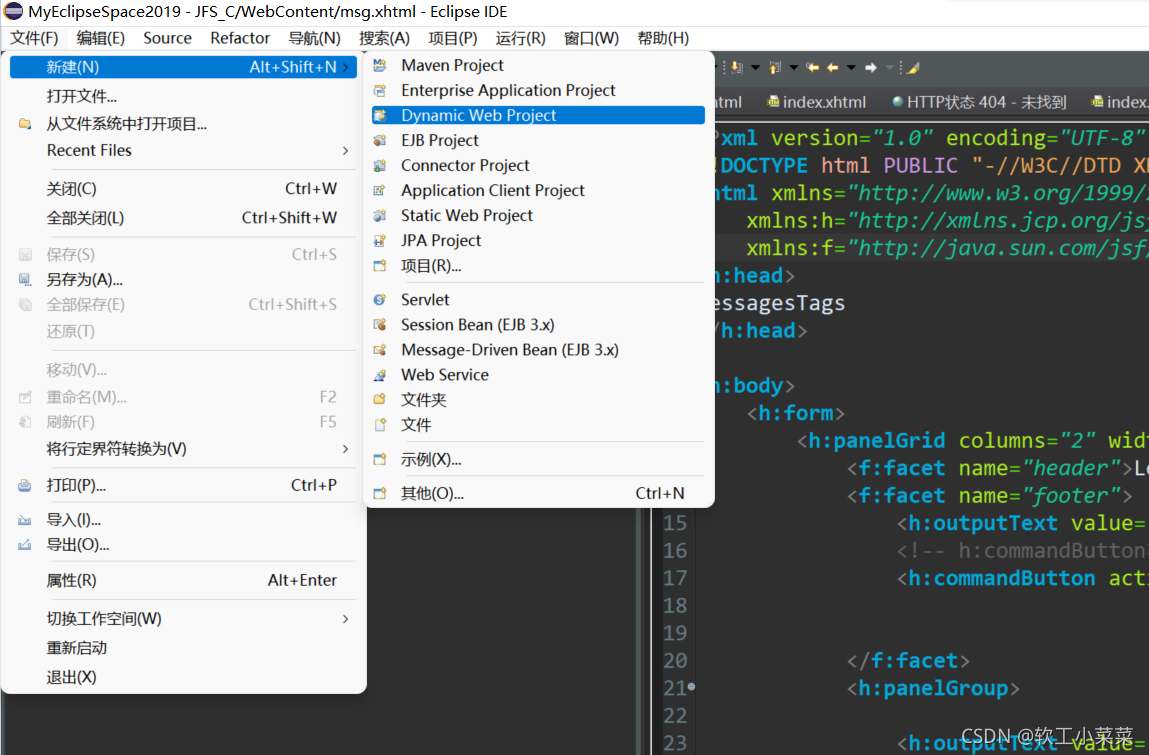Toggle the Mark Occurrences highlighter icon
Image resolution: width=1149 pixels, height=755 pixels.
click(x=911, y=67)
